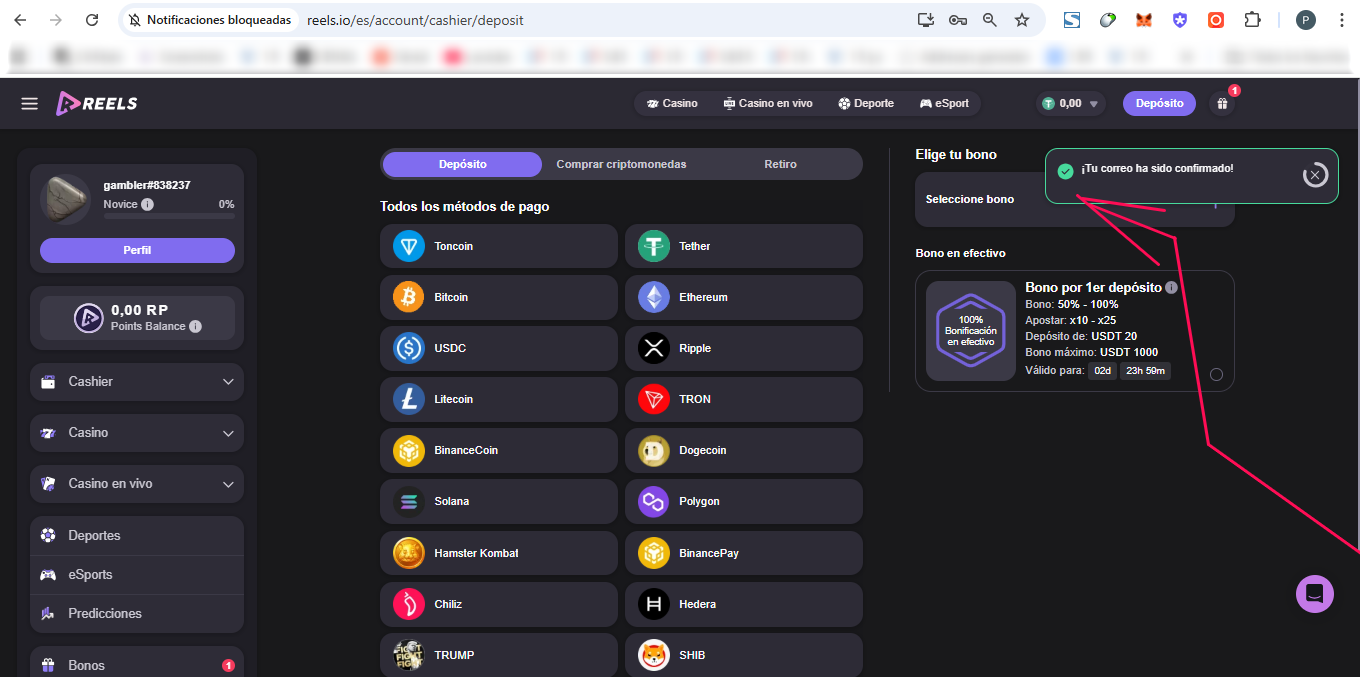Bookmark this page with star icon
The width and height of the screenshot is (1360, 677).
click(x=1022, y=20)
